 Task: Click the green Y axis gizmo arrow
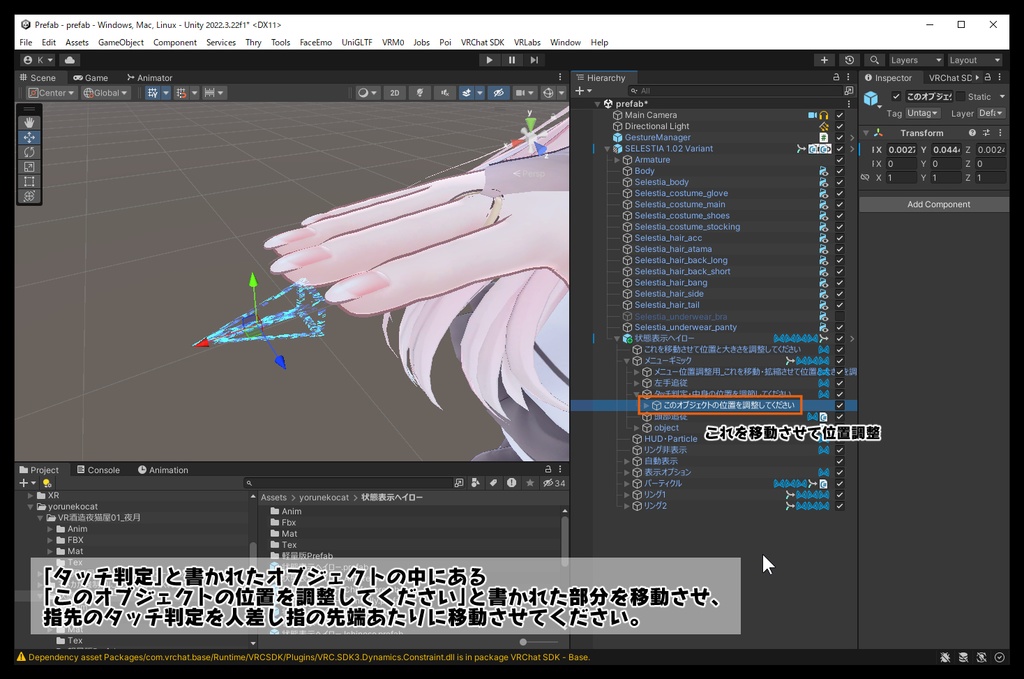[x=253, y=281]
